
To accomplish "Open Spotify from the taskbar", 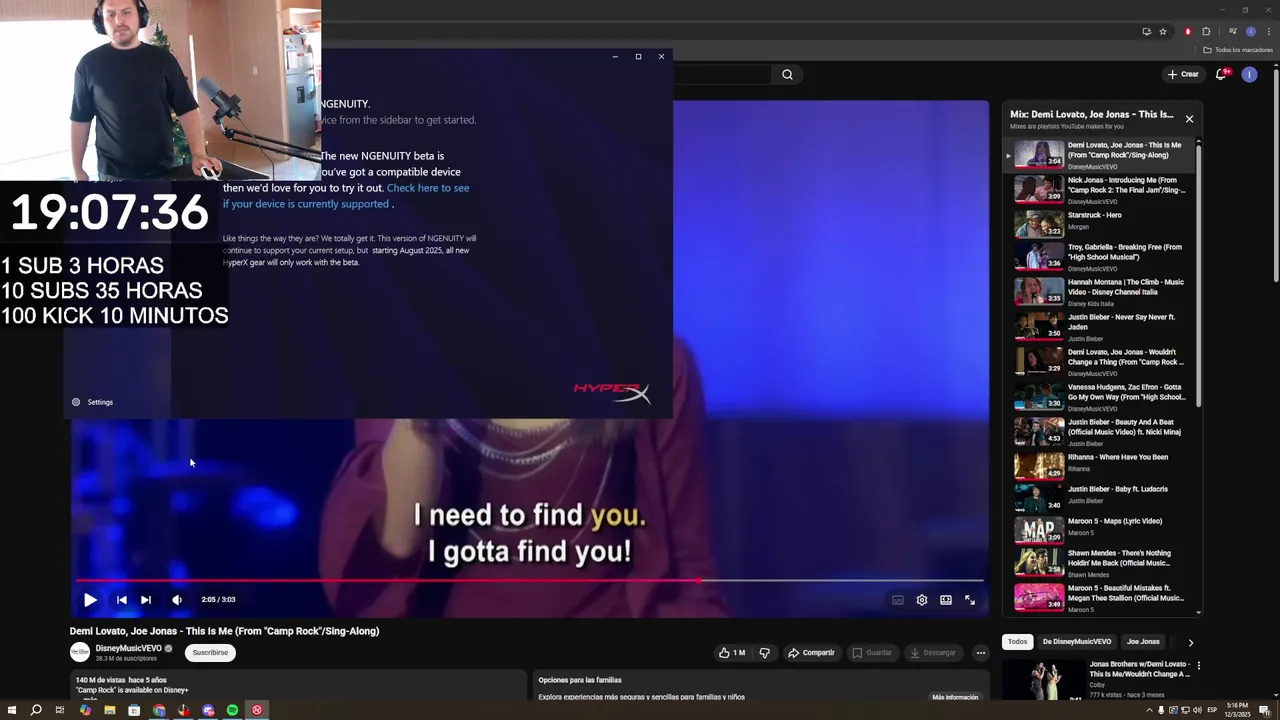I will point(232,710).
